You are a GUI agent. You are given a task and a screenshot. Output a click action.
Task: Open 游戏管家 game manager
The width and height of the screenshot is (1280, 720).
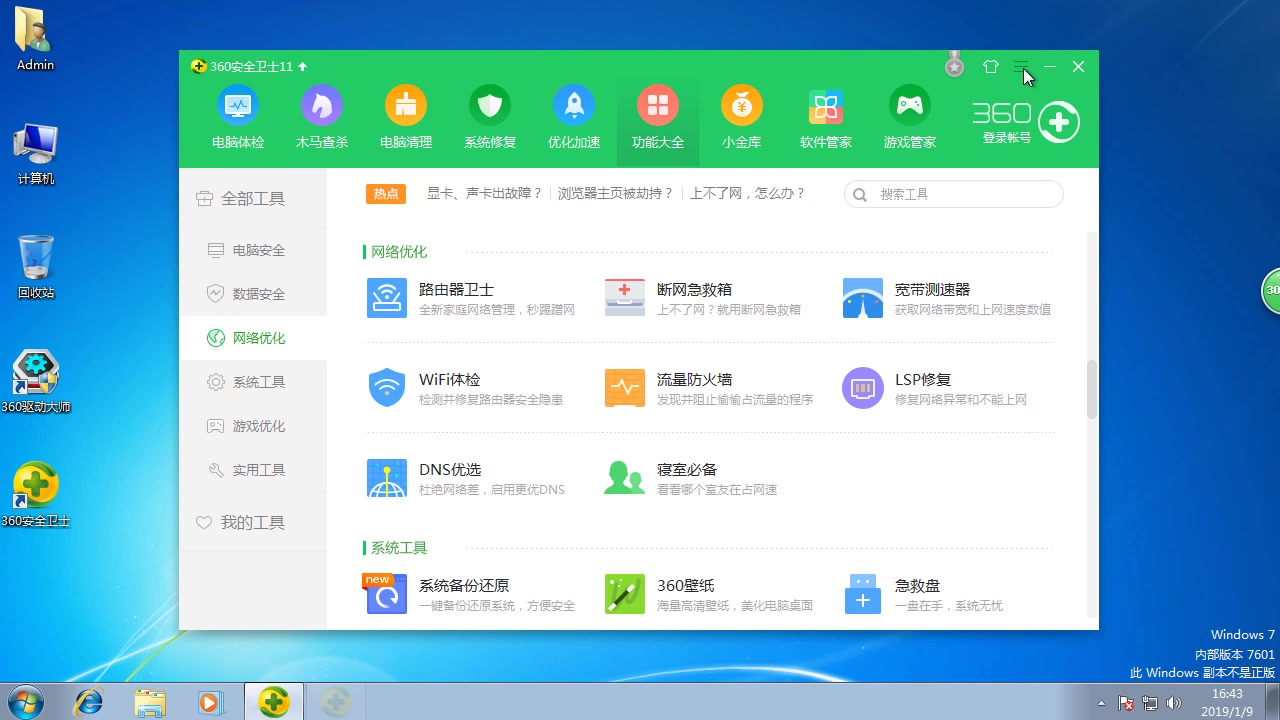click(x=910, y=118)
